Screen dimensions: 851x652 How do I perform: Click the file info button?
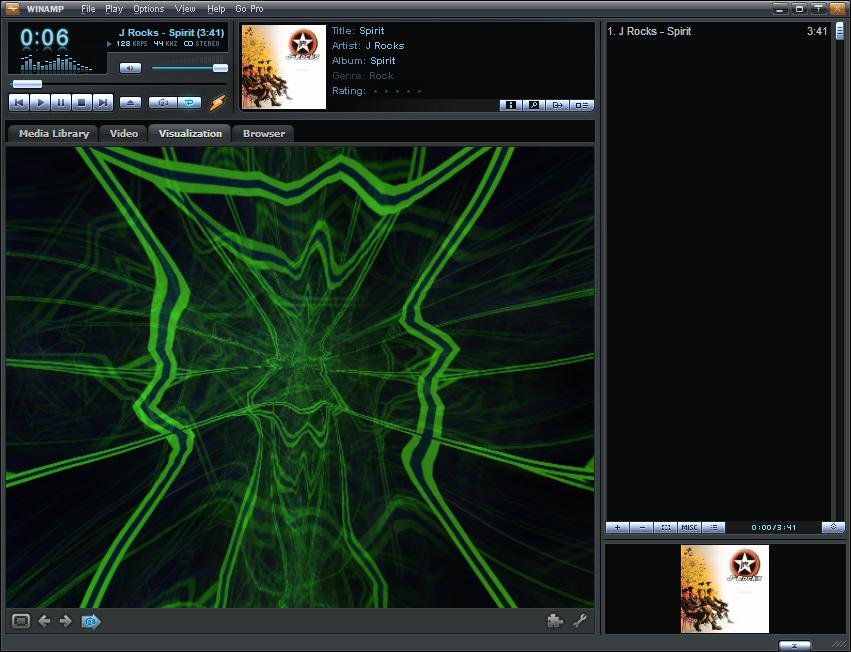(510, 105)
